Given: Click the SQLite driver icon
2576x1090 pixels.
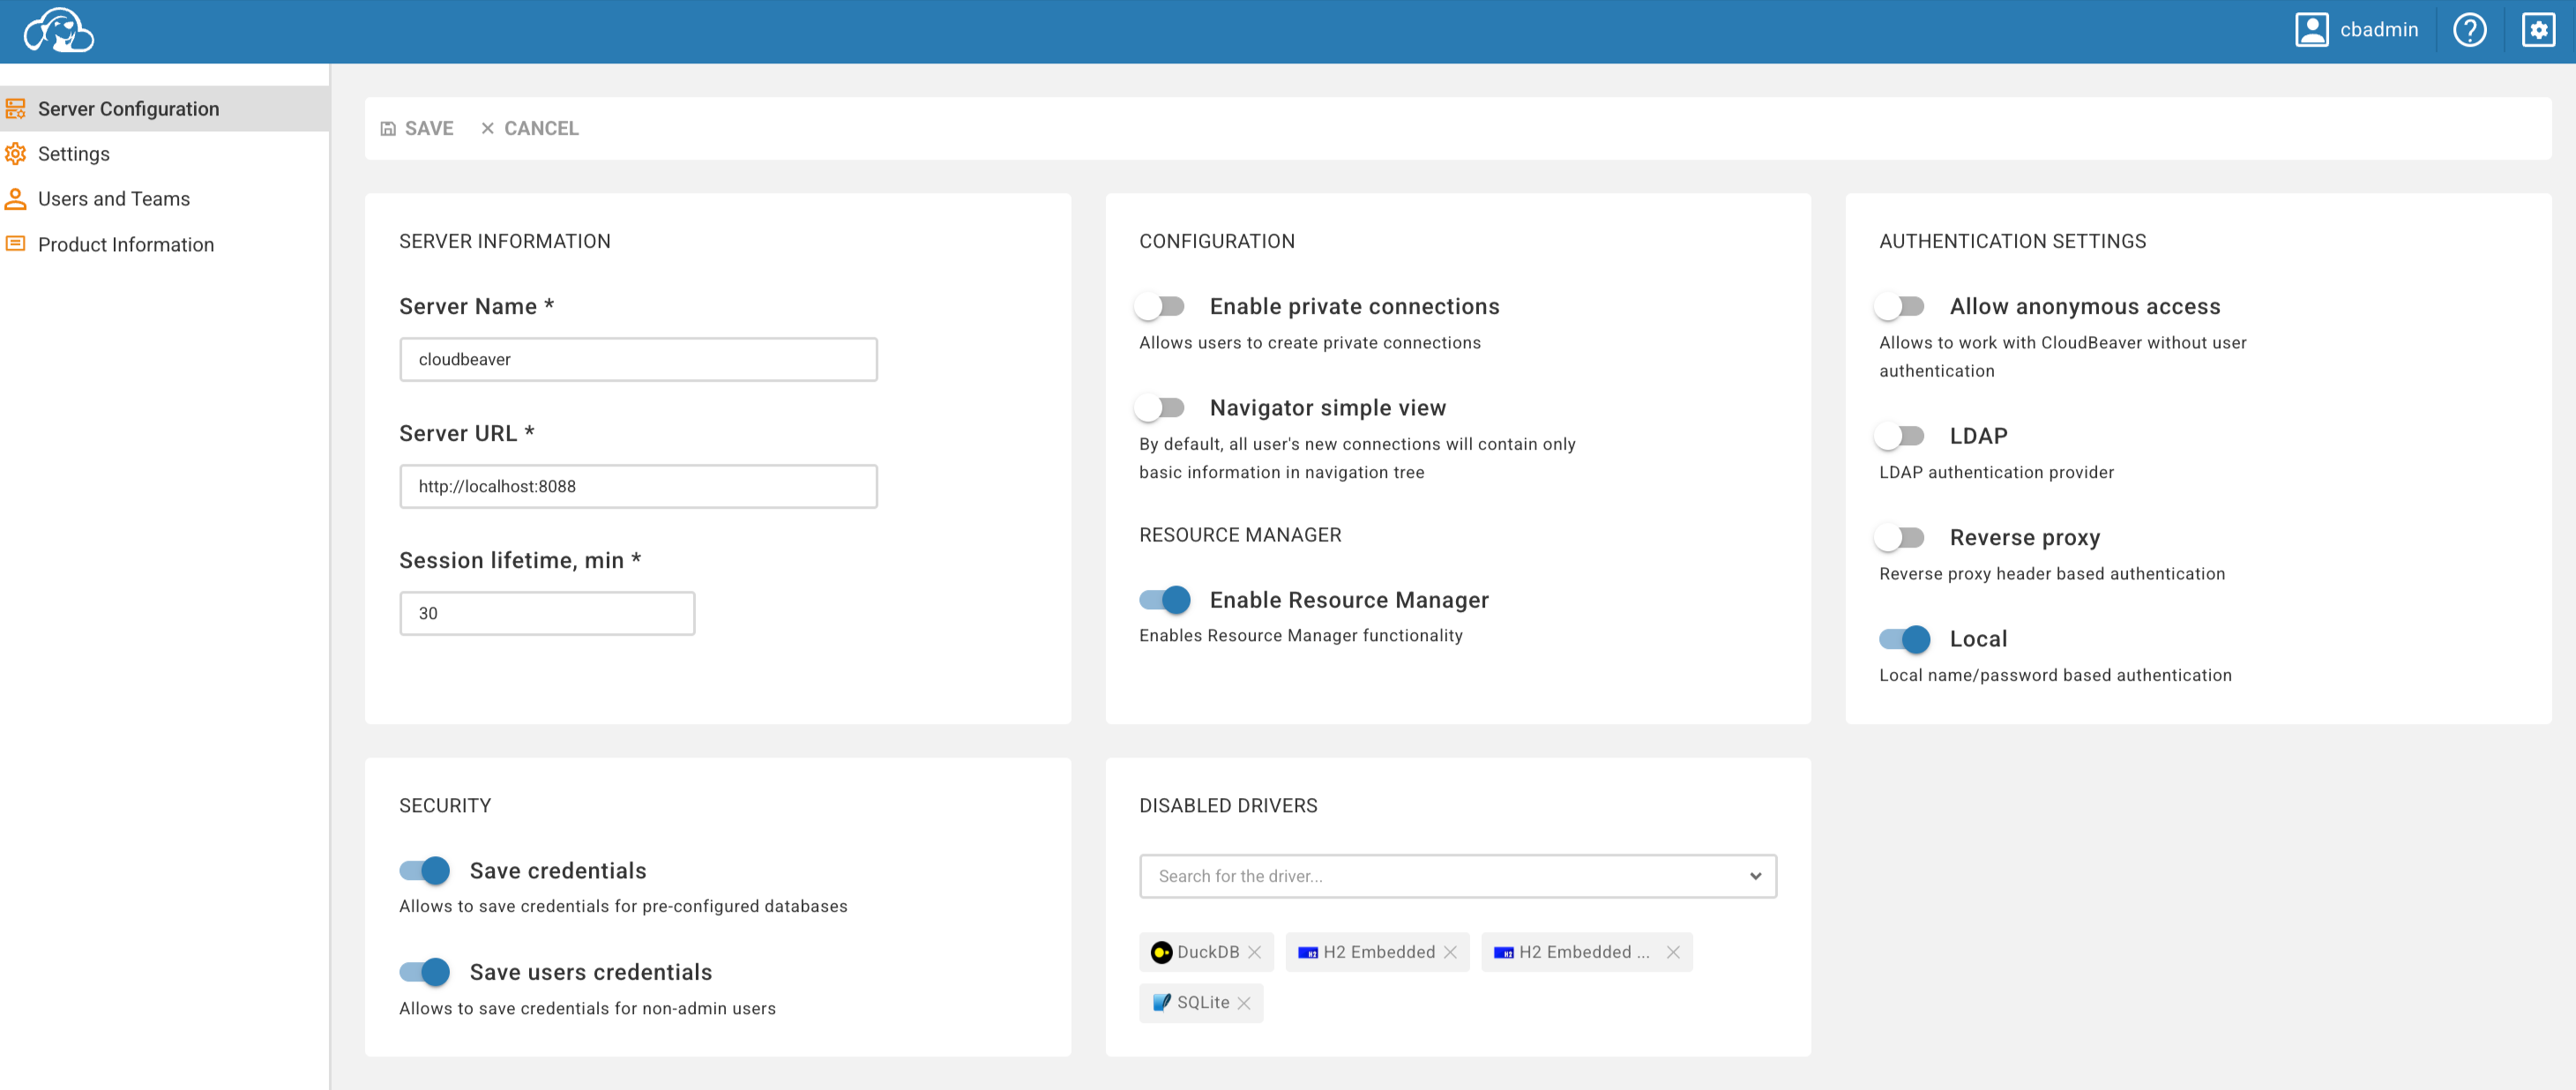Looking at the screenshot, I should tap(1161, 1002).
